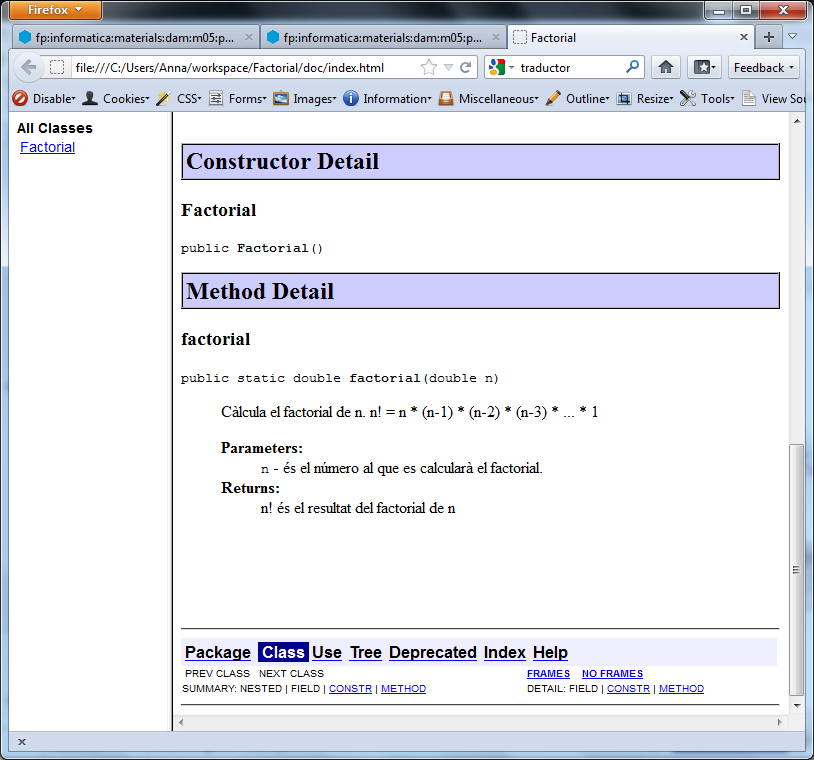Open the Disable developer menu
814x760 pixels.
[44, 98]
